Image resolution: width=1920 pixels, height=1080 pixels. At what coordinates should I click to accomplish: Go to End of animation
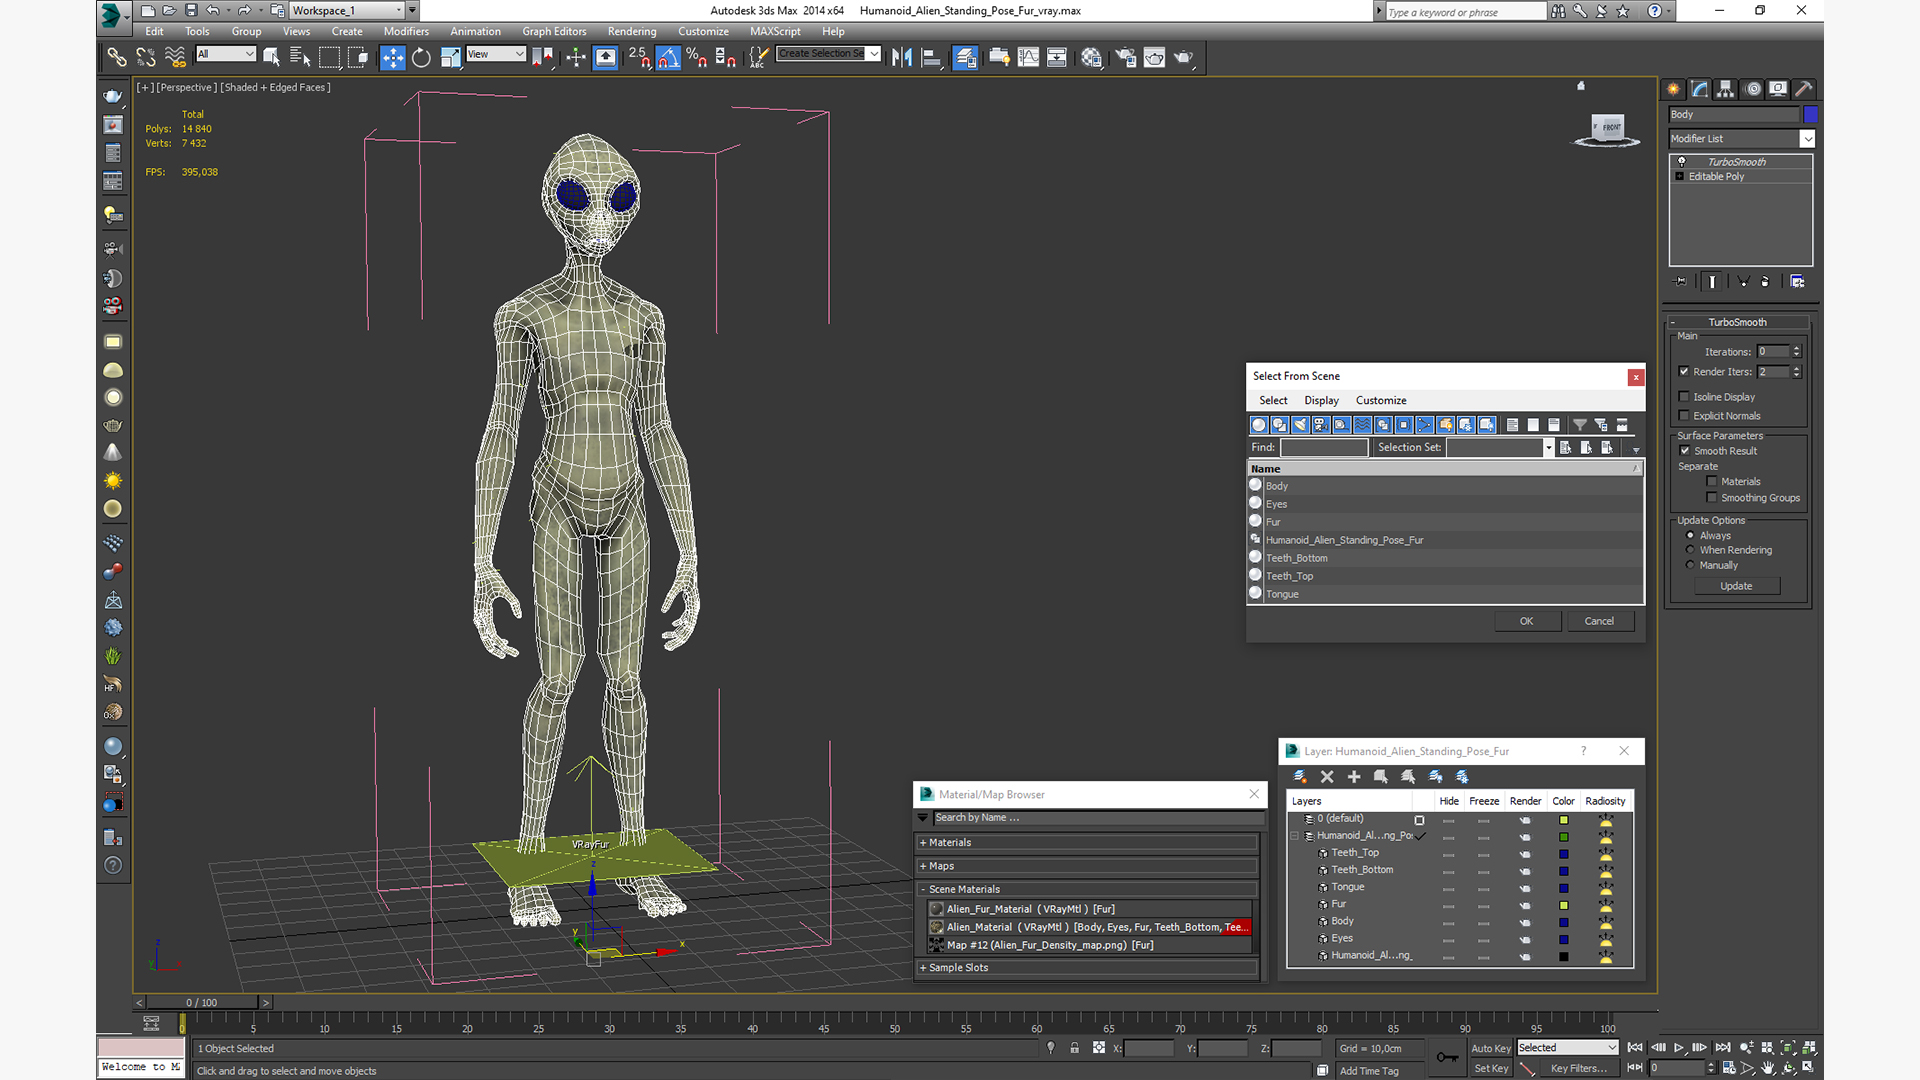click(1723, 1048)
